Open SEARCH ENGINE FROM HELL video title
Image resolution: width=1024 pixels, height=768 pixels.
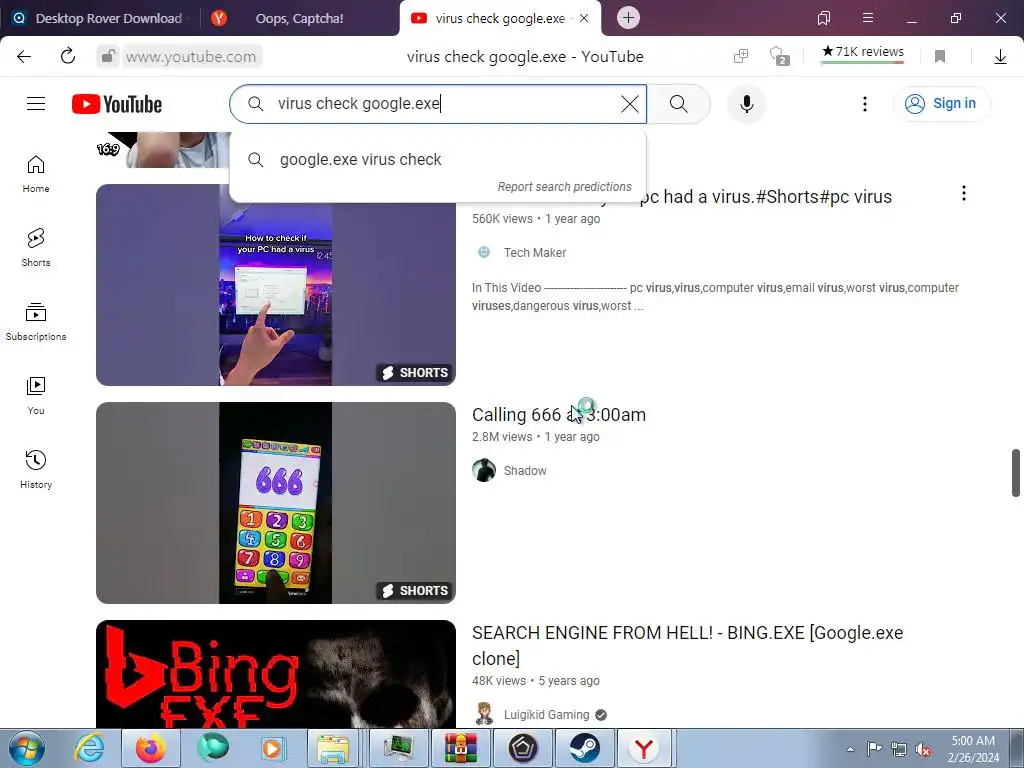[x=687, y=645]
